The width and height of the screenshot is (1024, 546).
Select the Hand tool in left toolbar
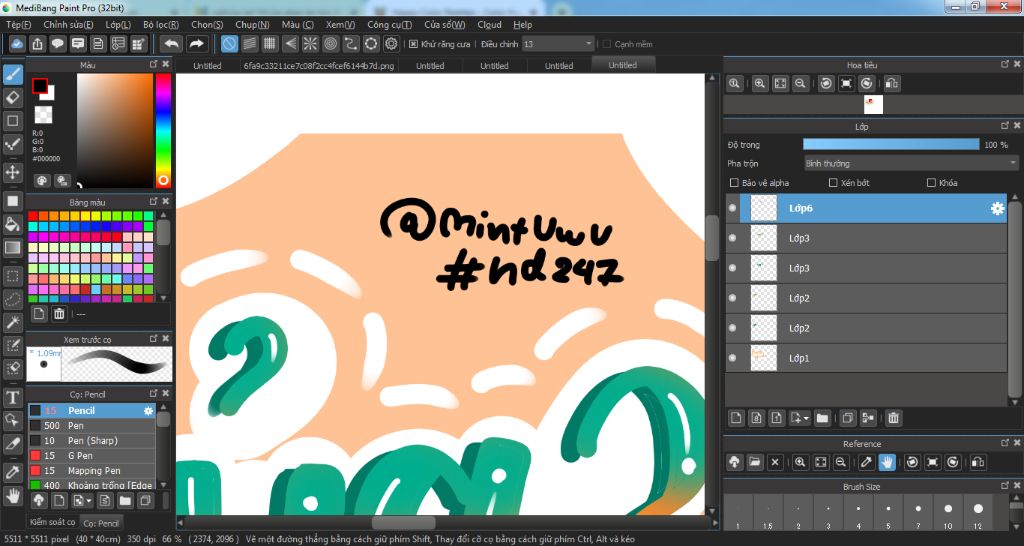12,495
